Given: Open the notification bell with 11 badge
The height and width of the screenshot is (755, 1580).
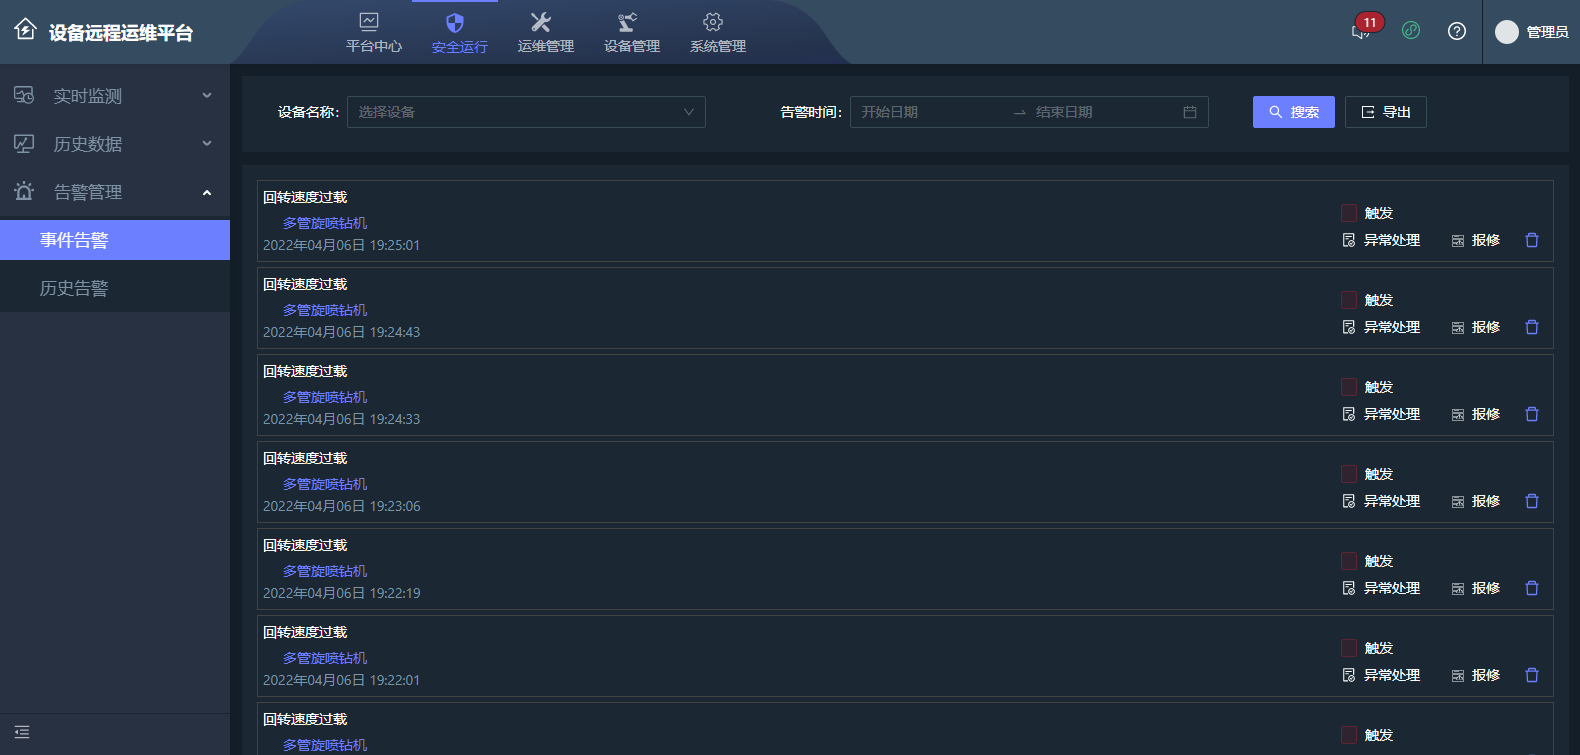Looking at the screenshot, I should pos(1361,31).
